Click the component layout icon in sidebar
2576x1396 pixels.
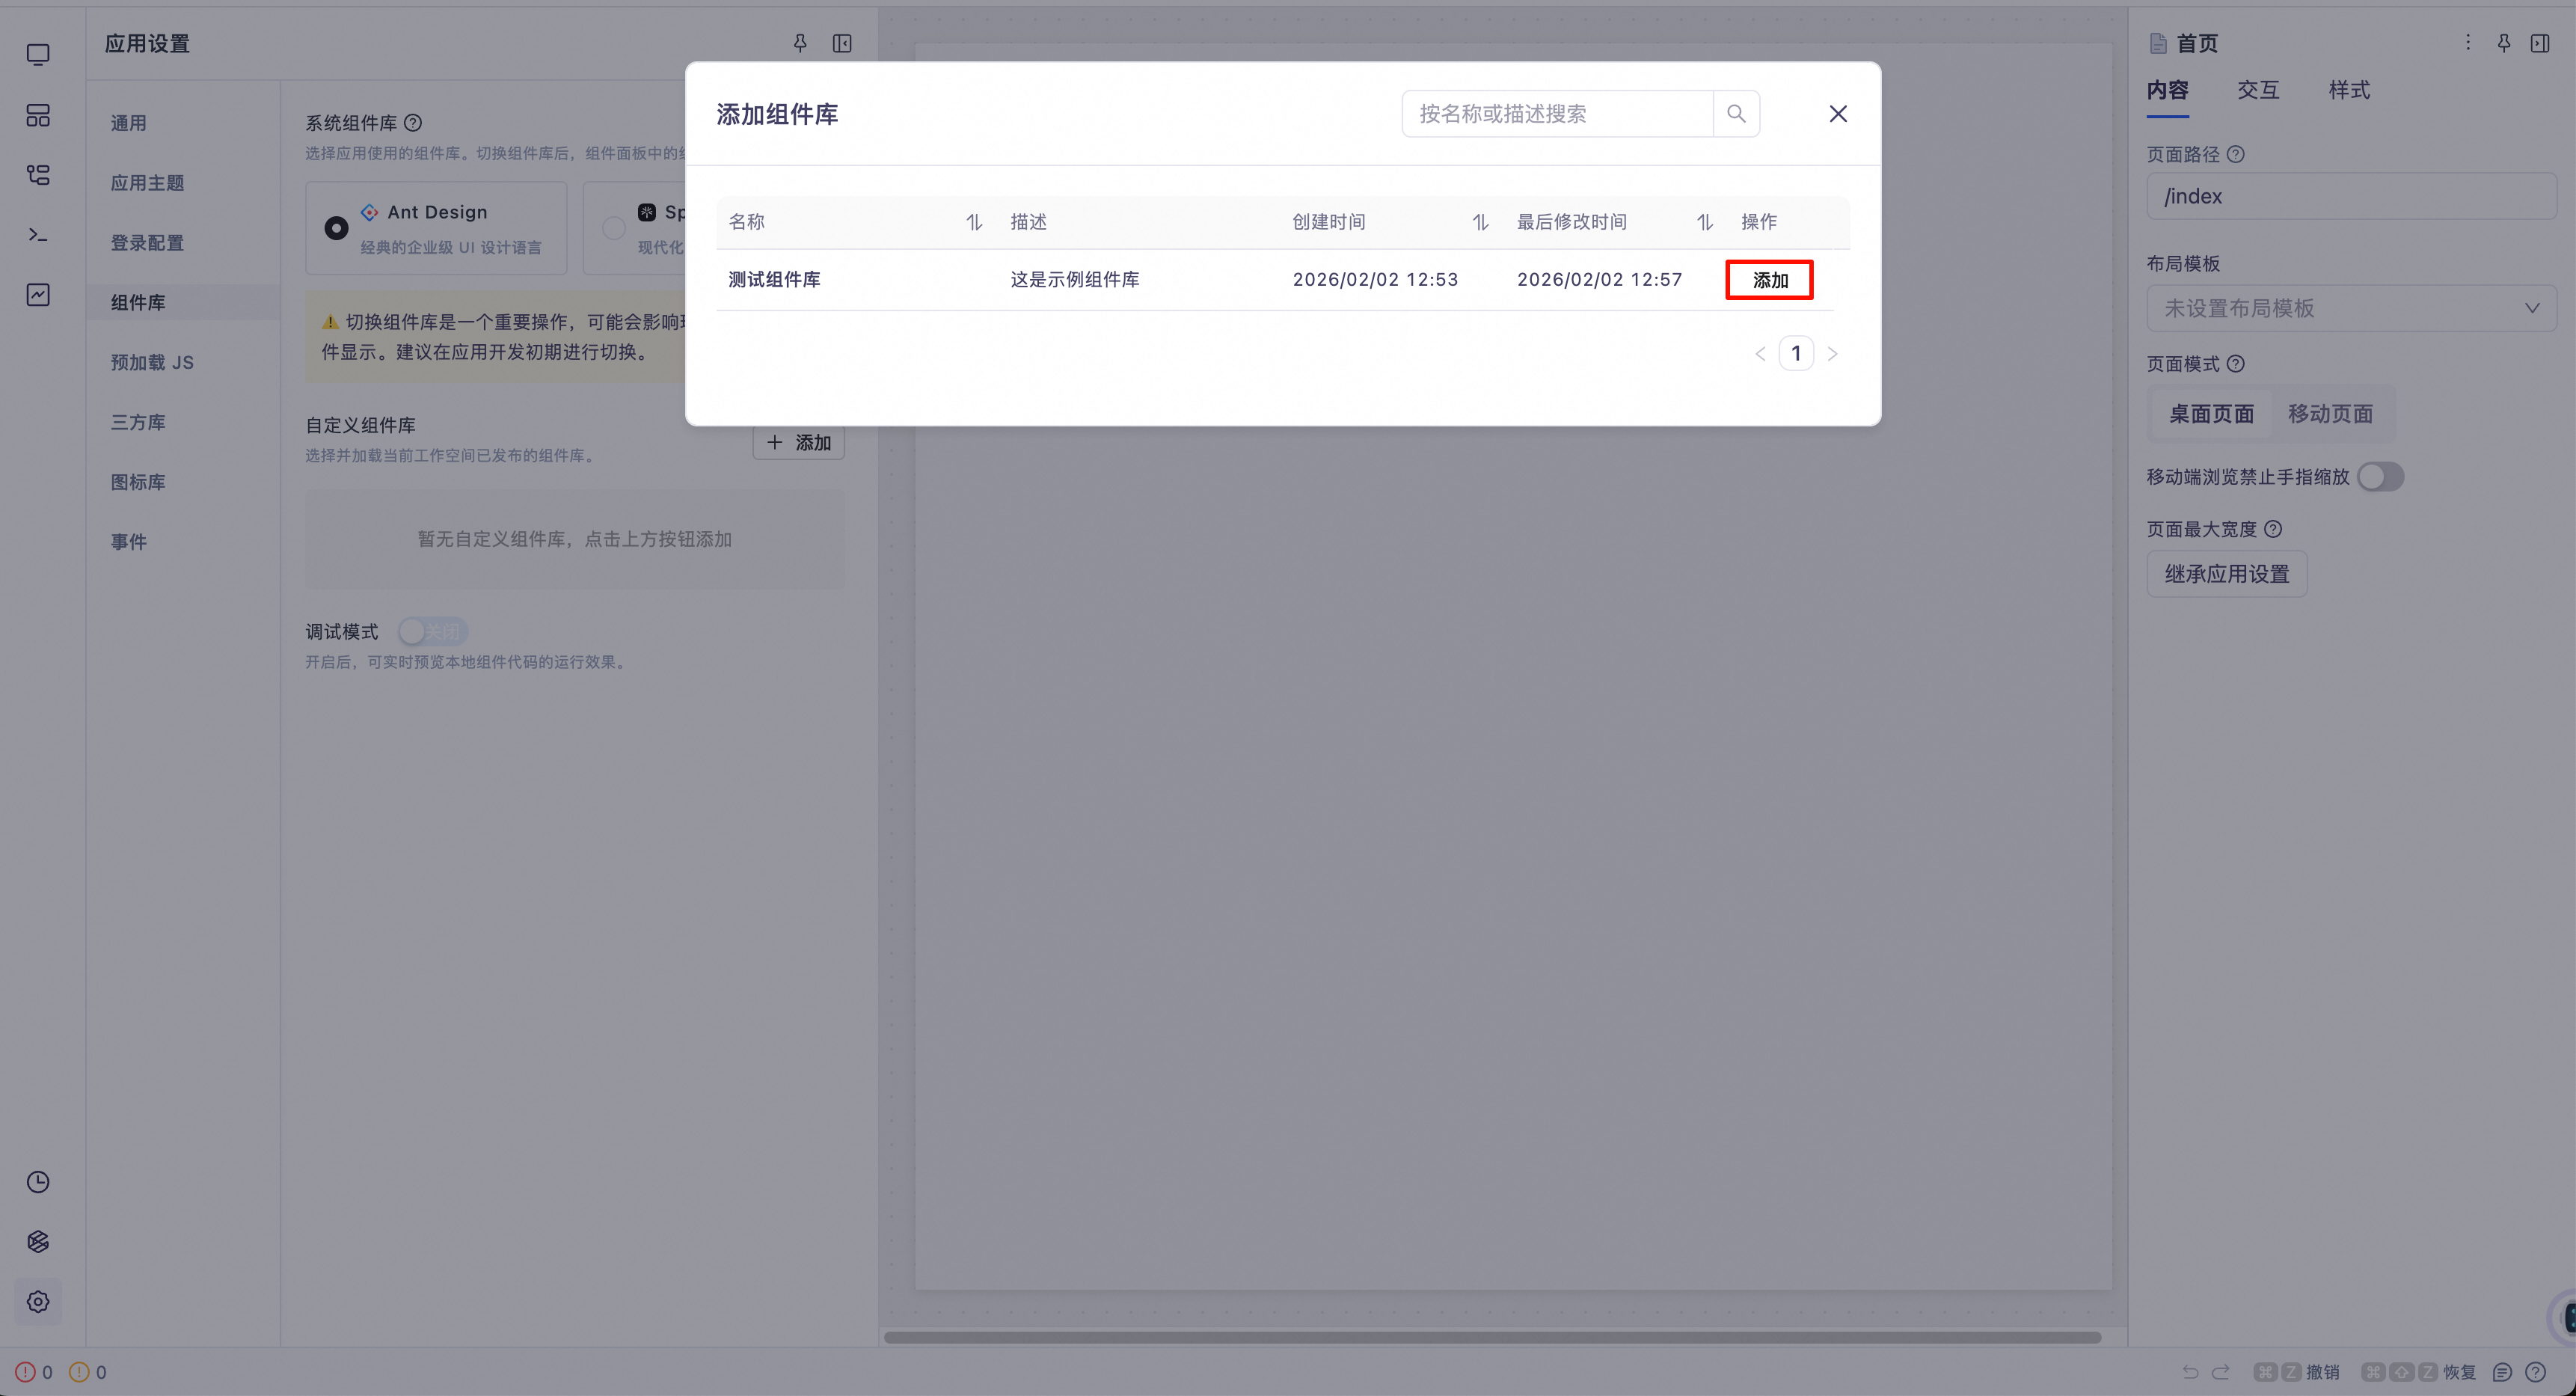coord(38,116)
